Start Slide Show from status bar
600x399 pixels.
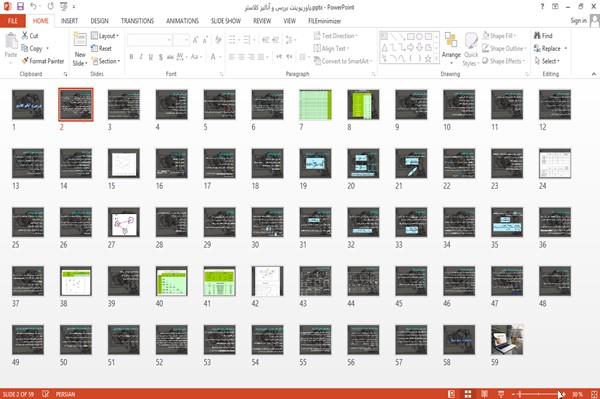(501, 394)
